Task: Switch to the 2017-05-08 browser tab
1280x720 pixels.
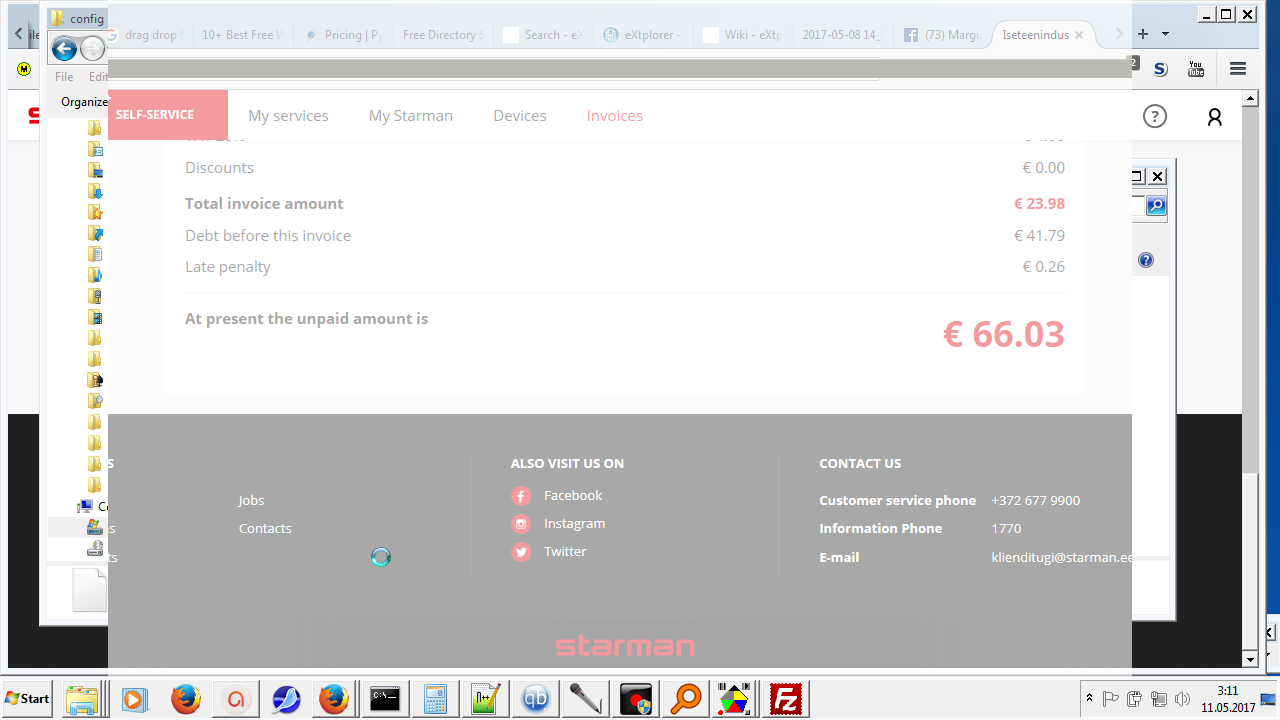Action: point(842,35)
